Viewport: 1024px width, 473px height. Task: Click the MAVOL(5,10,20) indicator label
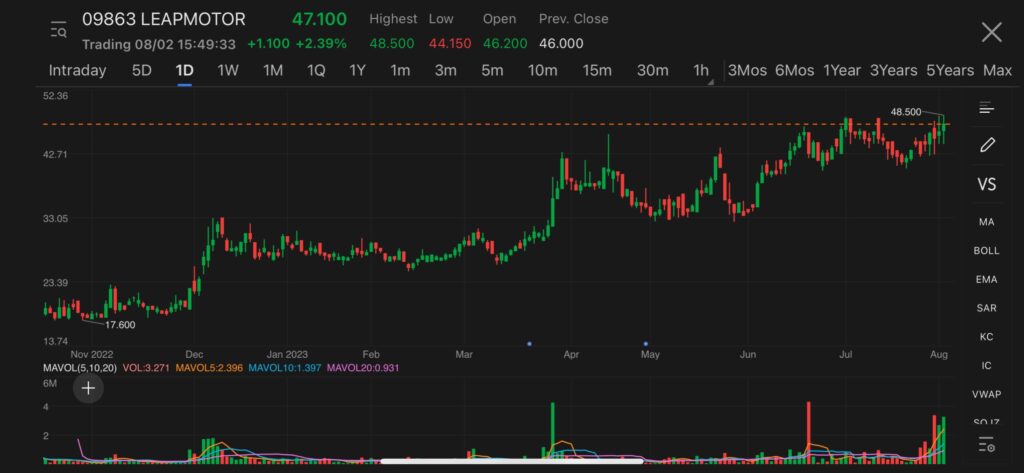click(x=80, y=368)
